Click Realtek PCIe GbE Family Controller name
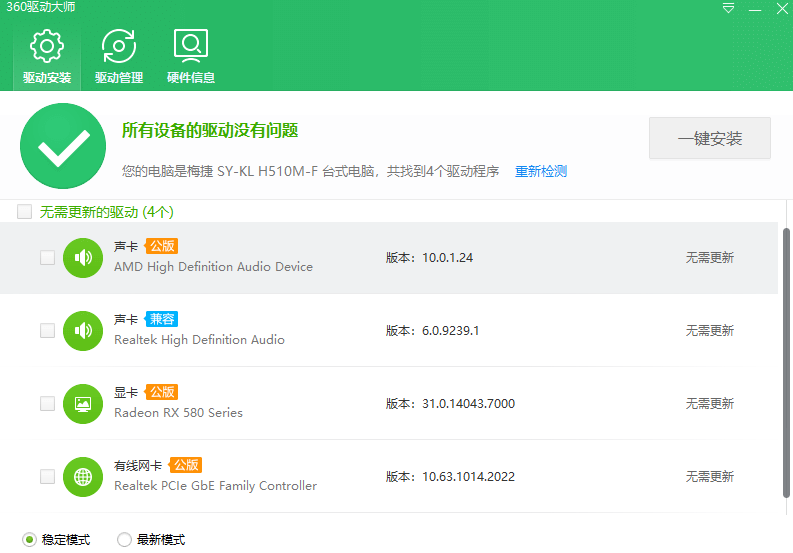The width and height of the screenshot is (793, 553). point(215,486)
